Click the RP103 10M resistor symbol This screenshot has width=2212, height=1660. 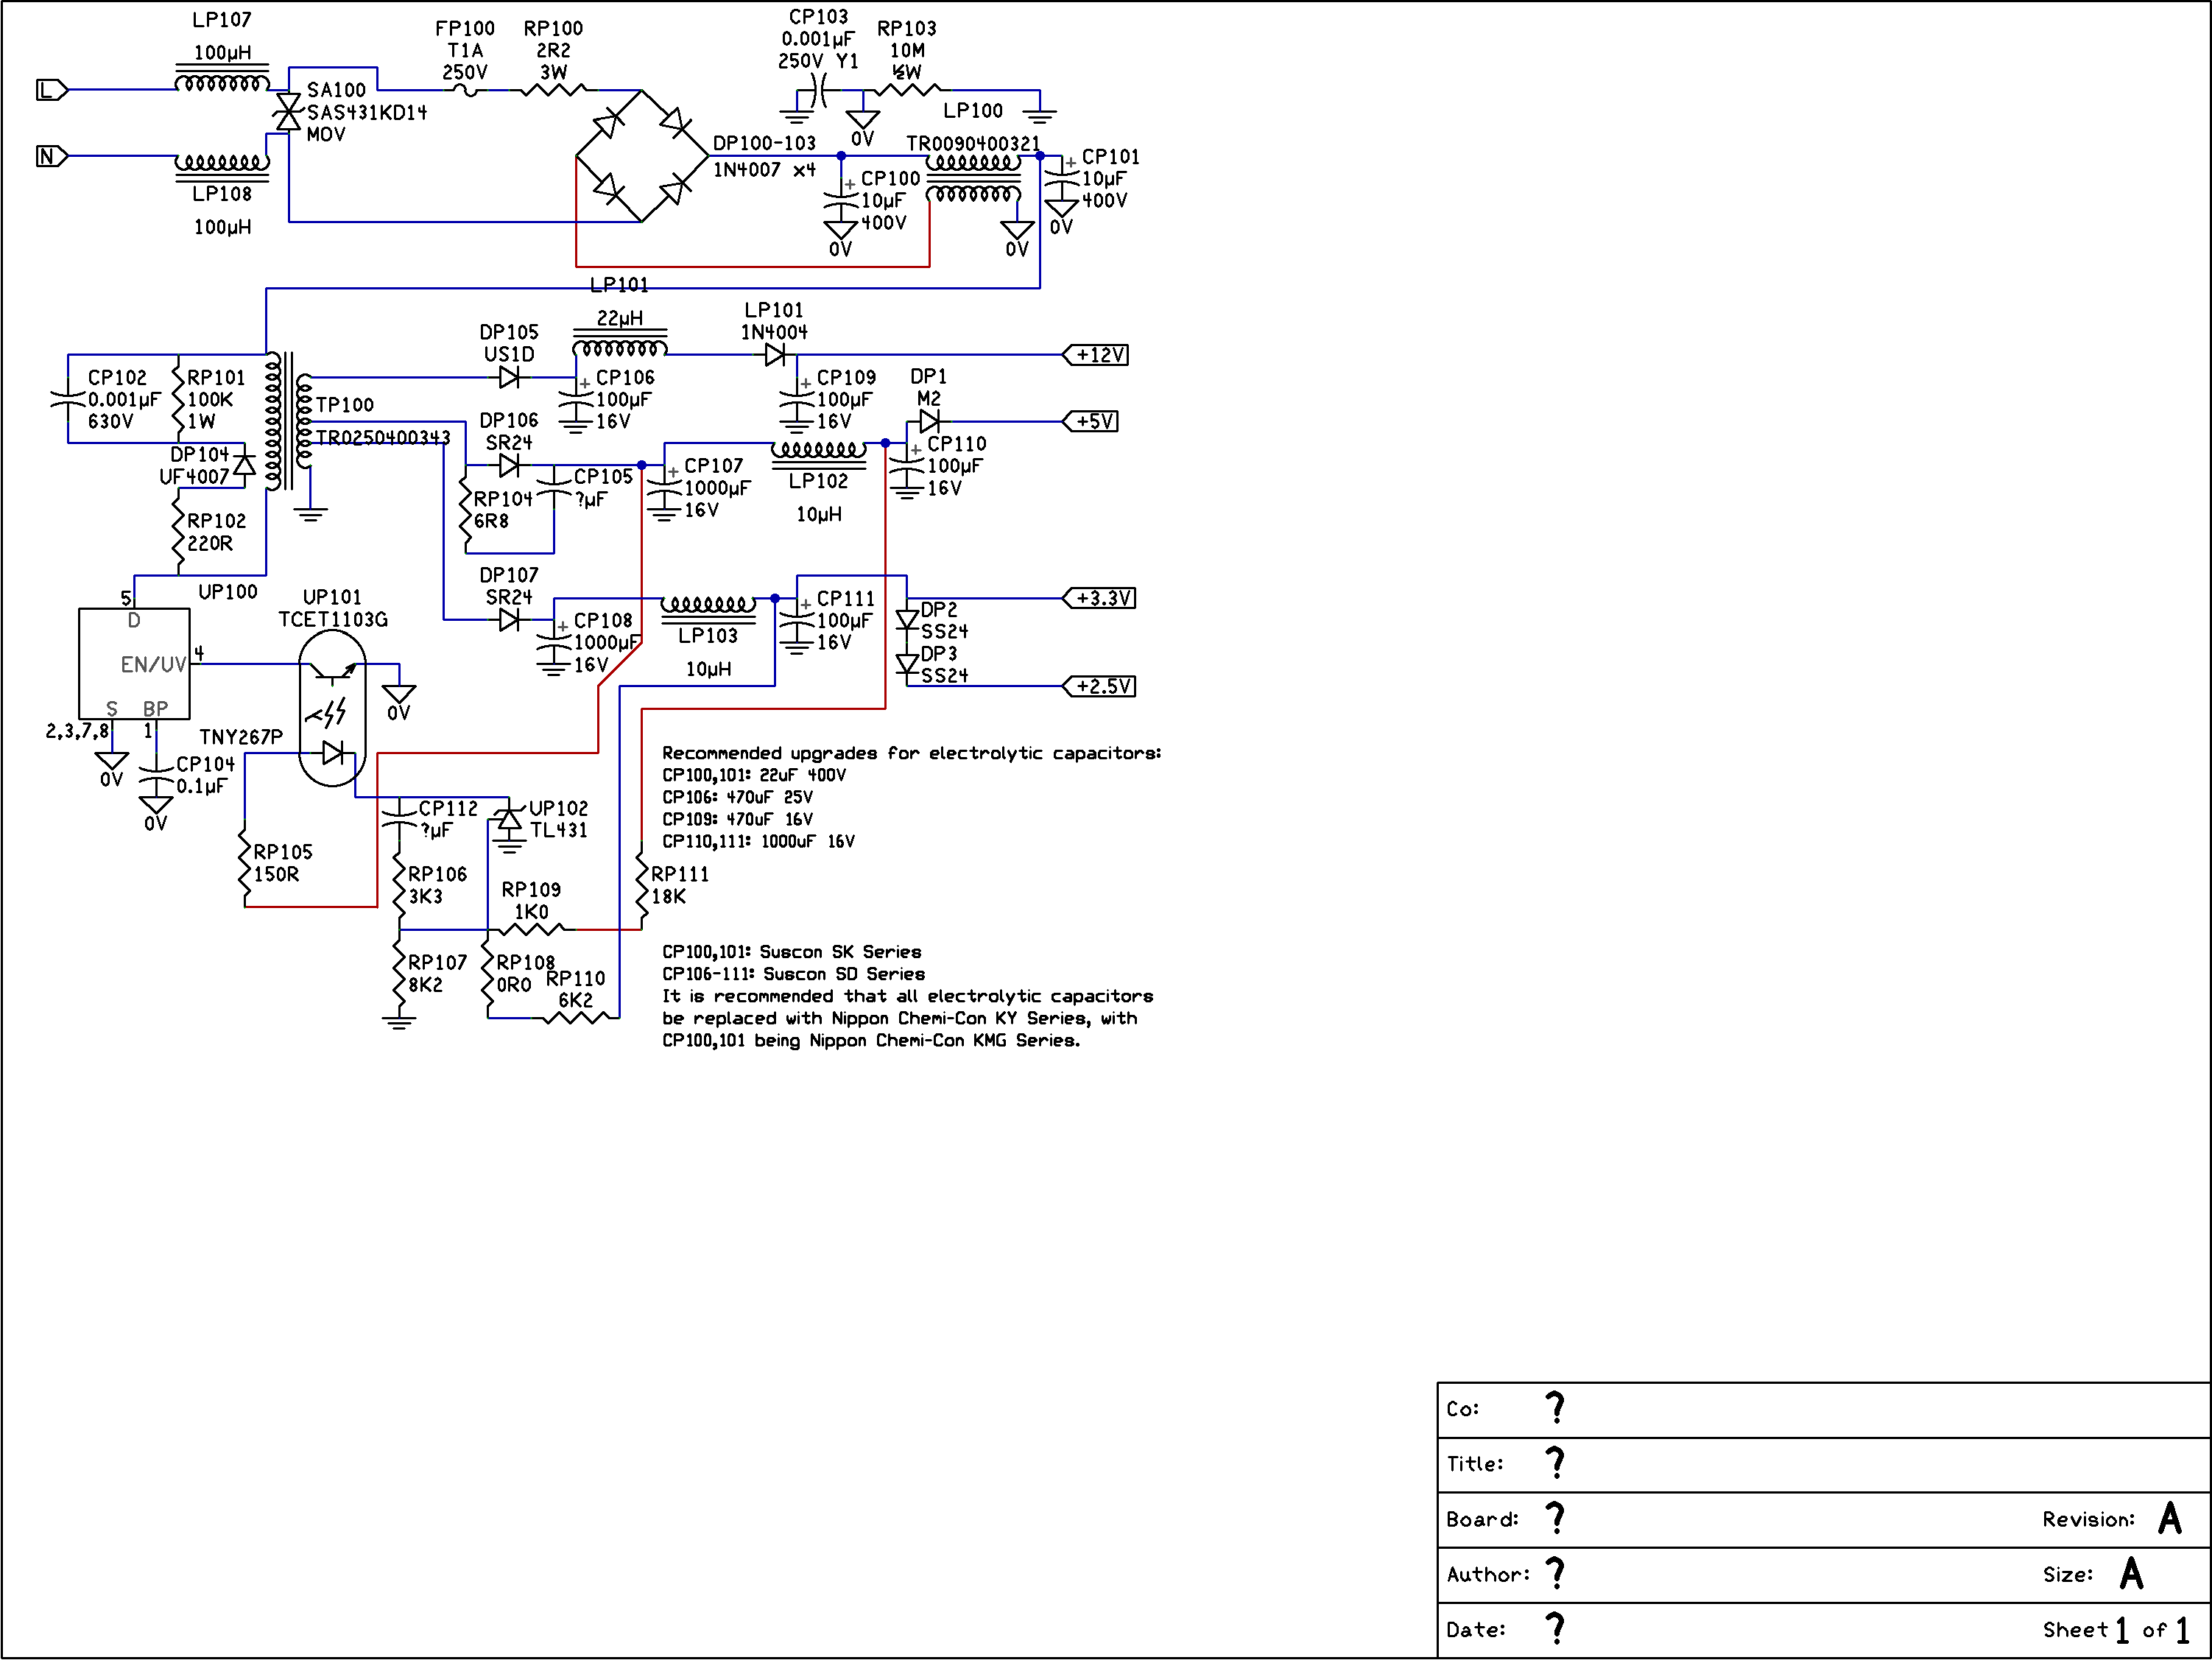tap(907, 90)
